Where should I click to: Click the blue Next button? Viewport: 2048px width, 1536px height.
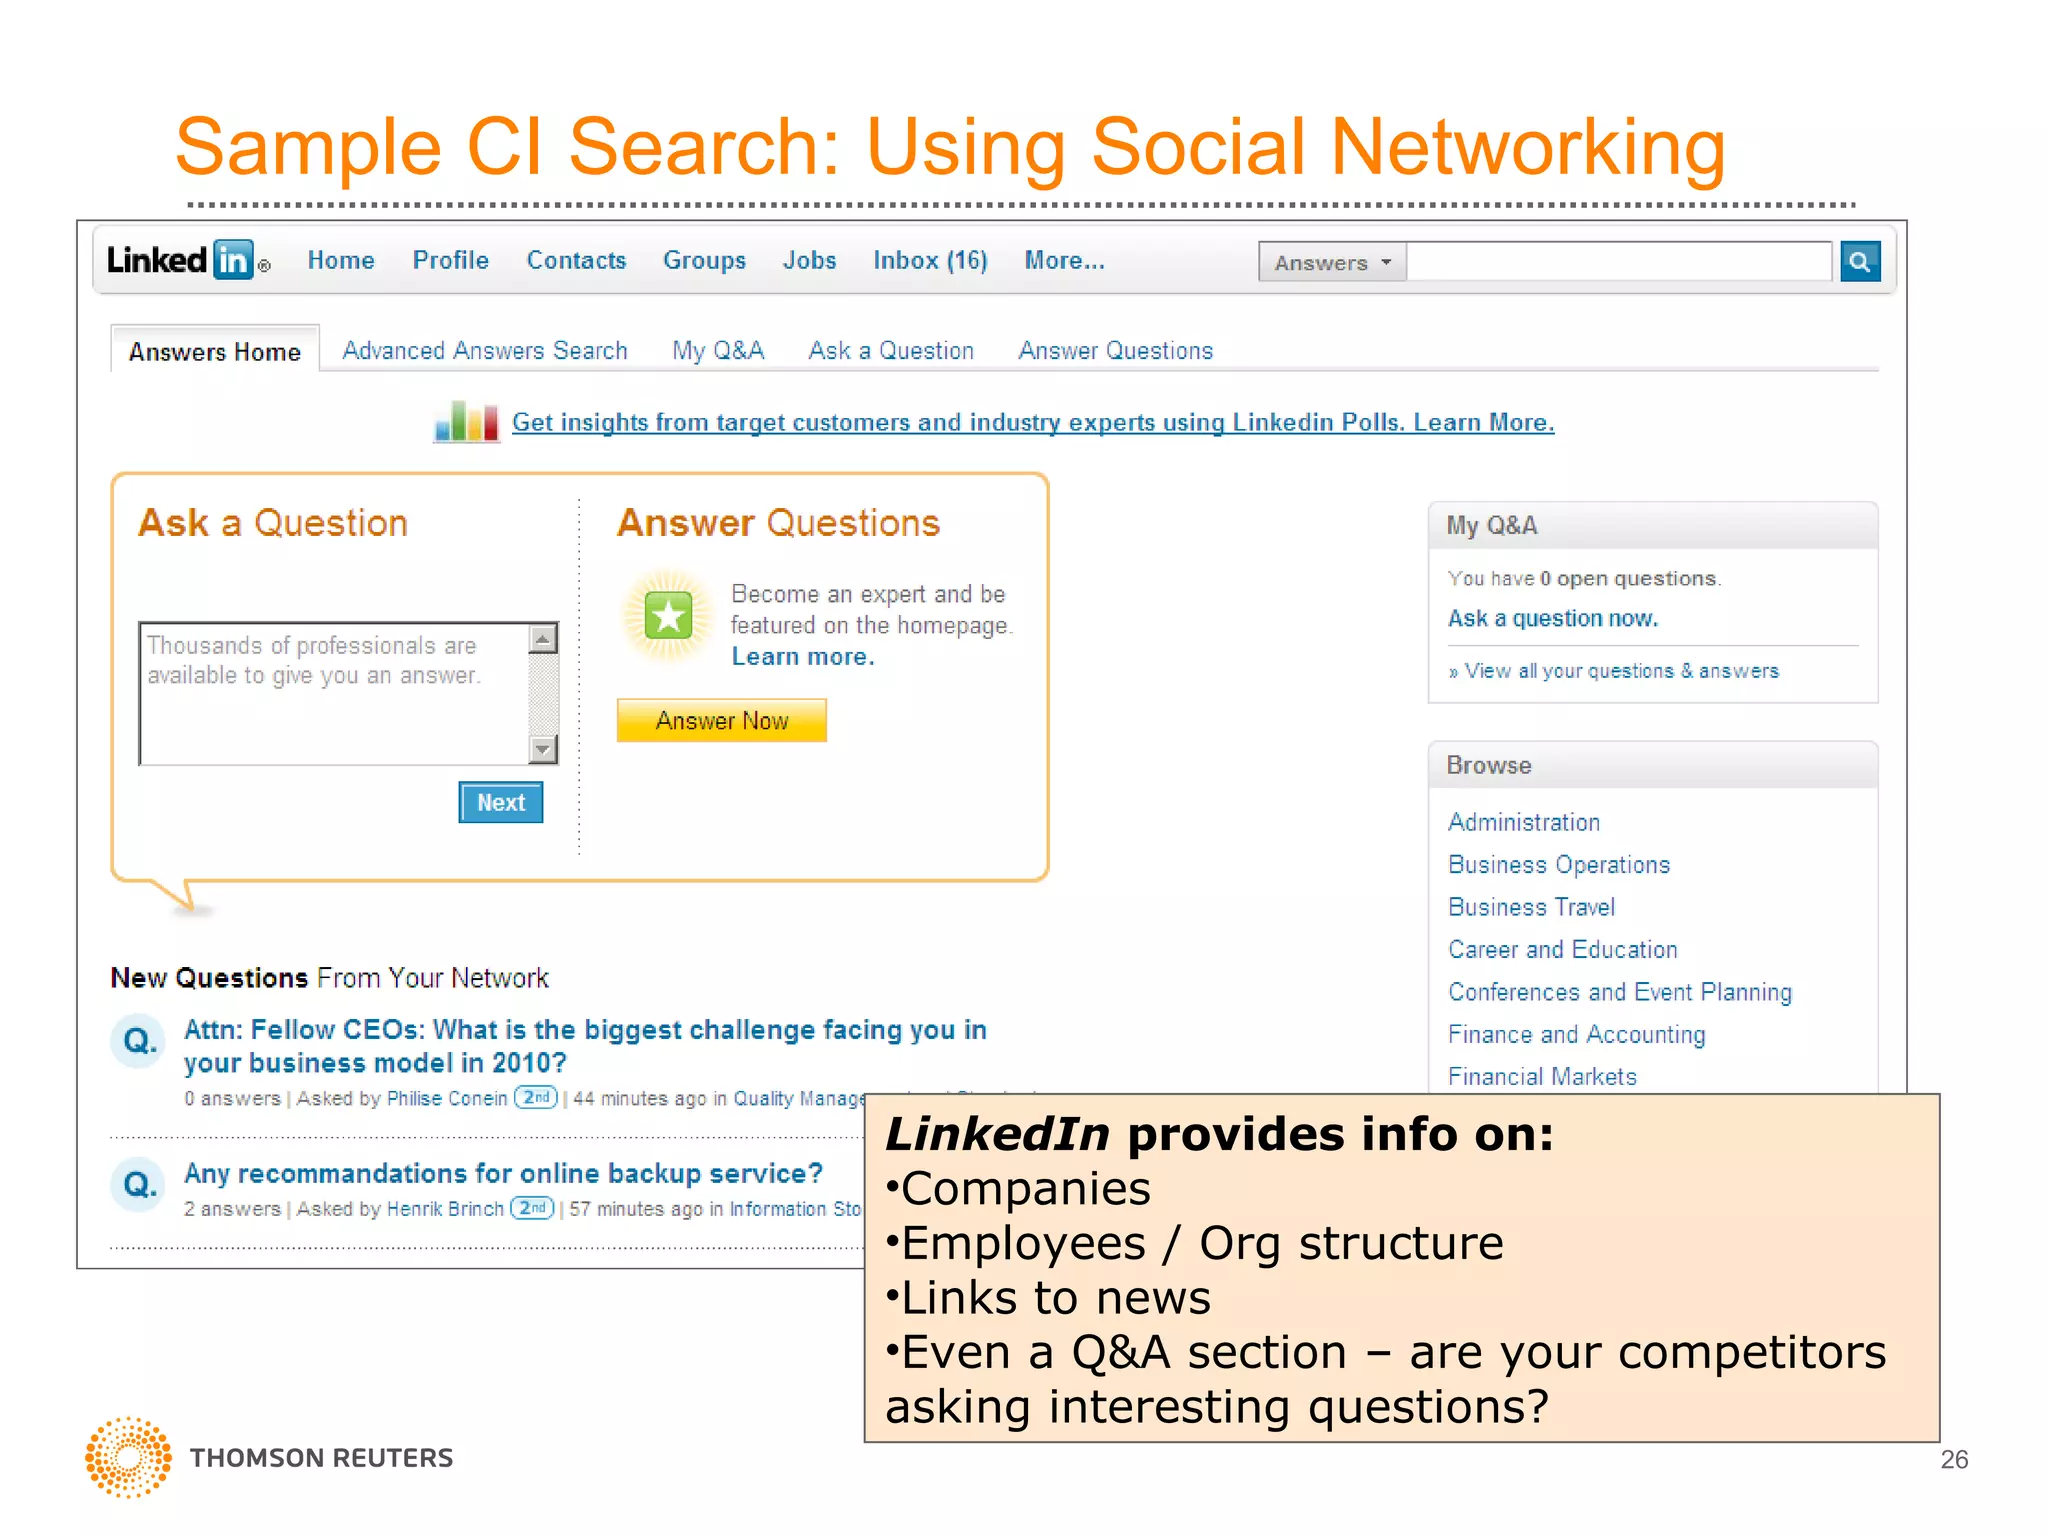click(x=501, y=802)
